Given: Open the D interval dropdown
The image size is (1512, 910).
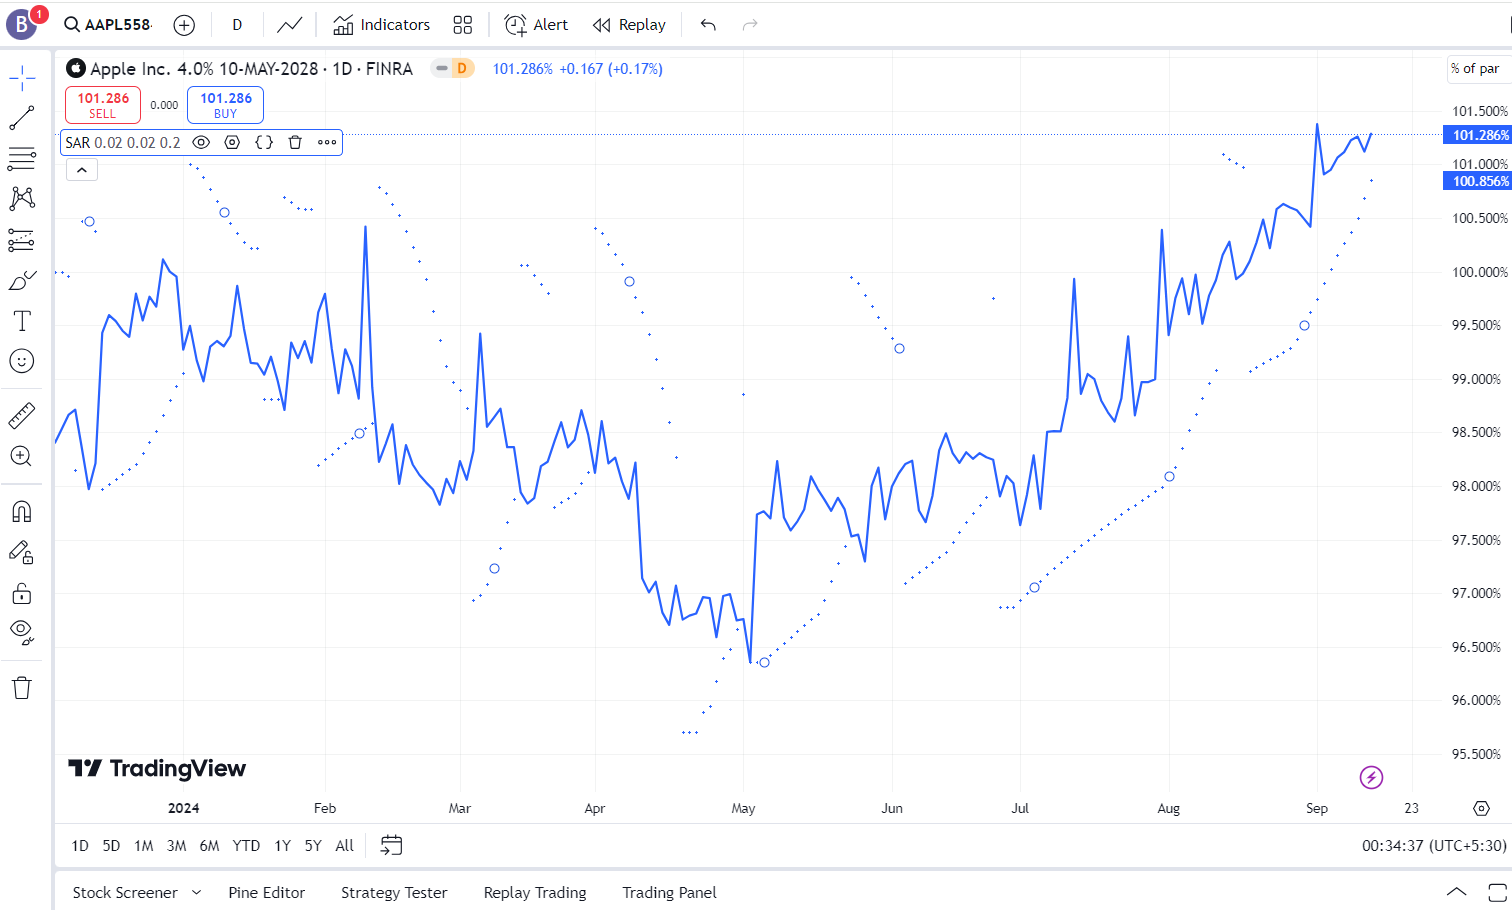Looking at the screenshot, I should pyautogui.click(x=237, y=25).
